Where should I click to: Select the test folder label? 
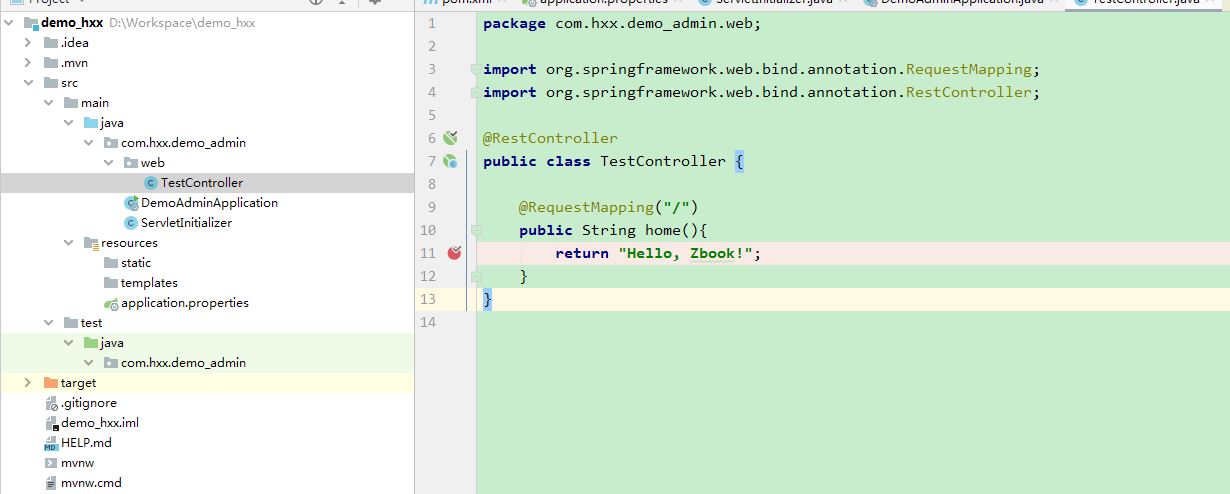[91, 323]
